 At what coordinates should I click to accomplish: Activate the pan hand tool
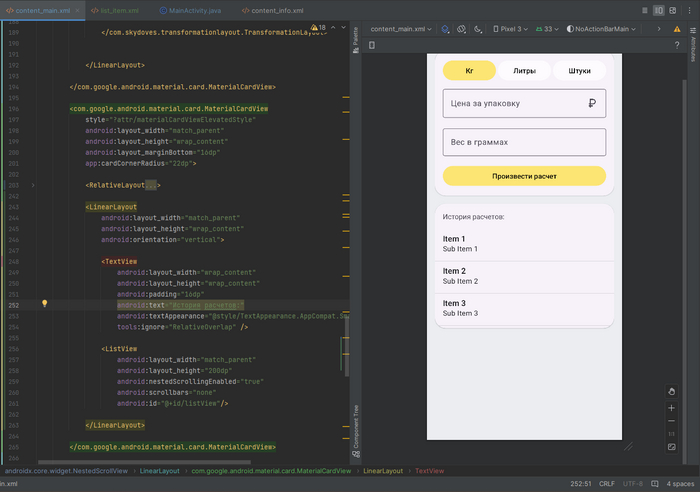[672, 391]
